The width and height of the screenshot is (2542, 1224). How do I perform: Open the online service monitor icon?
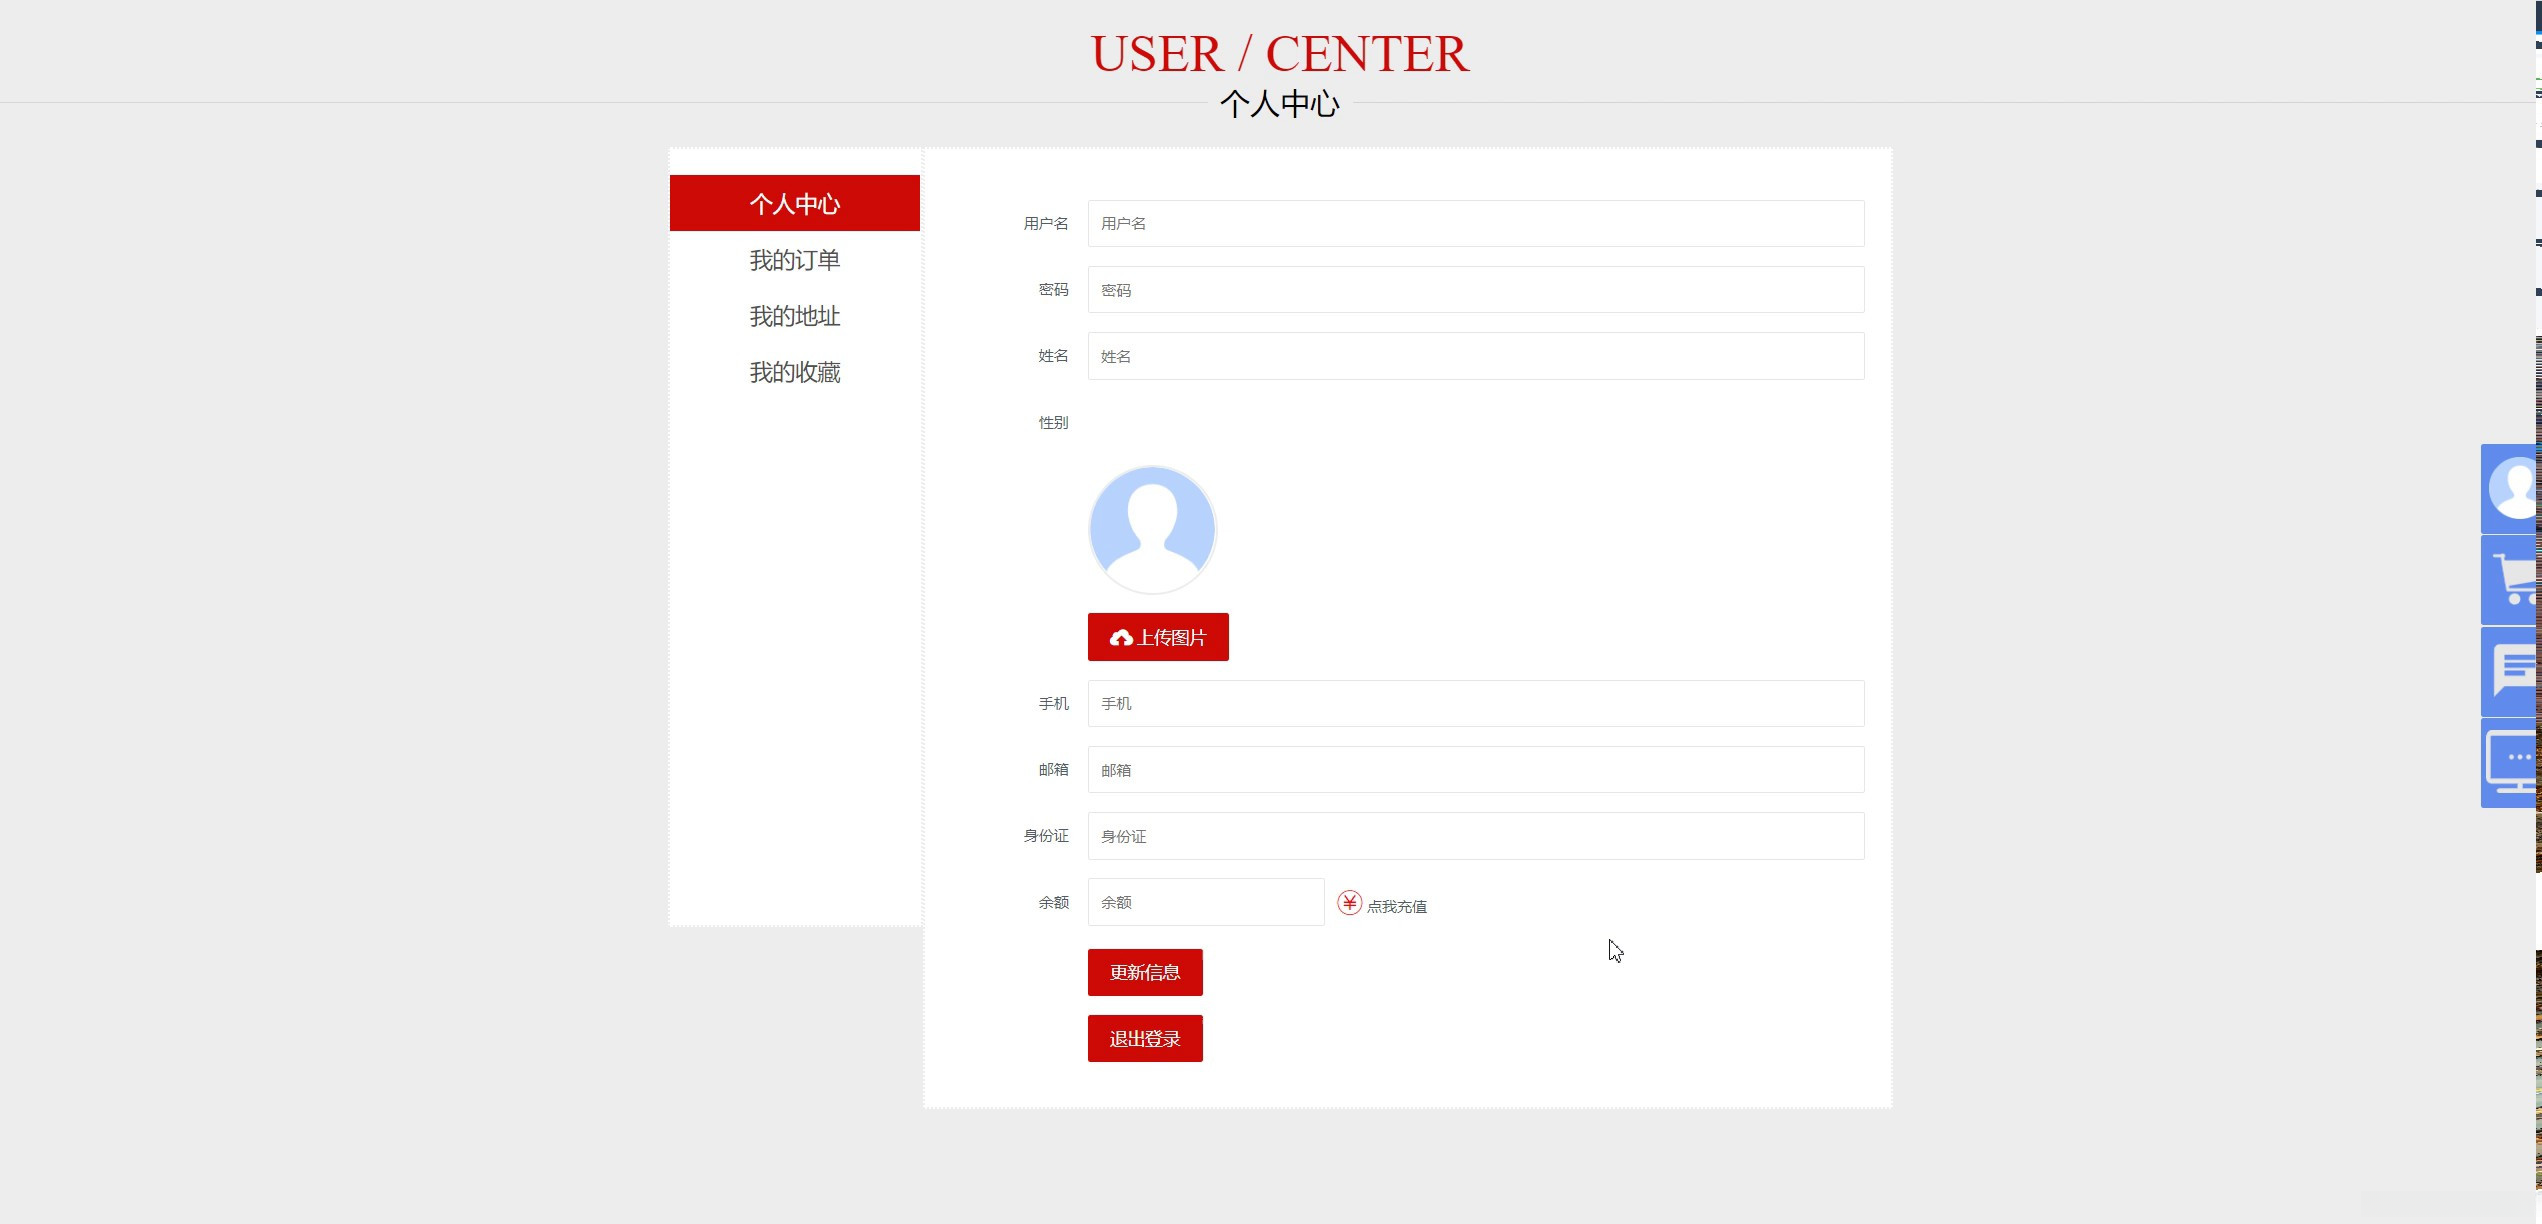(2510, 762)
